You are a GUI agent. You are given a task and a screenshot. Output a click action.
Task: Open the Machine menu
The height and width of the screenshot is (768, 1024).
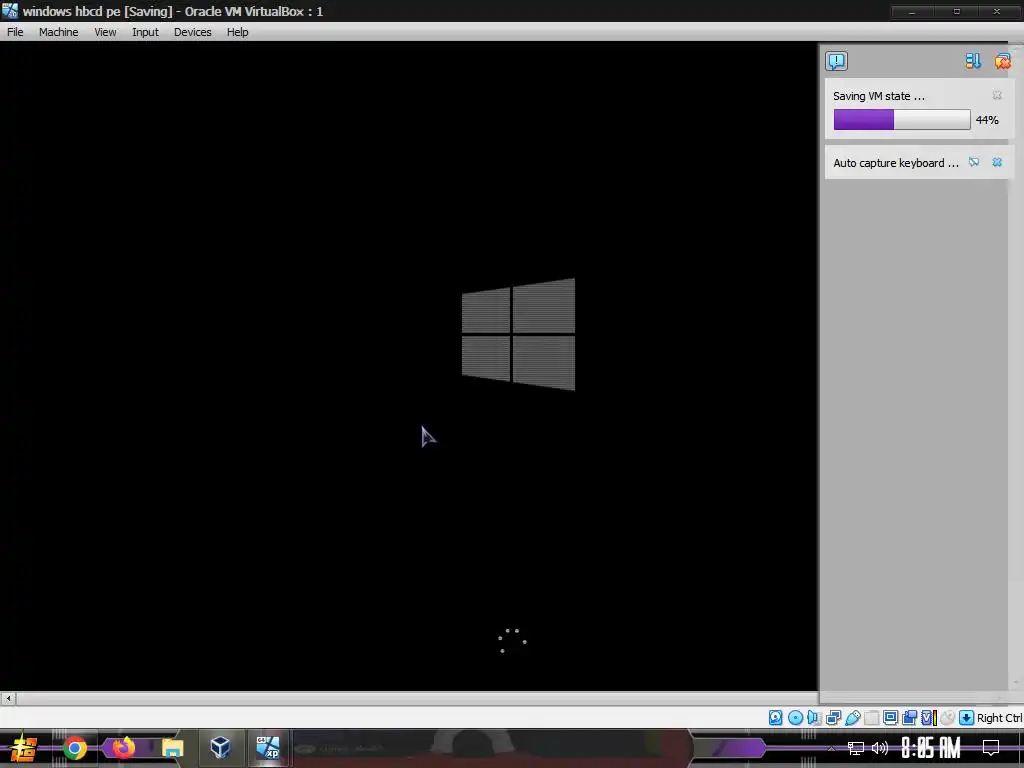[x=58, y=32]
